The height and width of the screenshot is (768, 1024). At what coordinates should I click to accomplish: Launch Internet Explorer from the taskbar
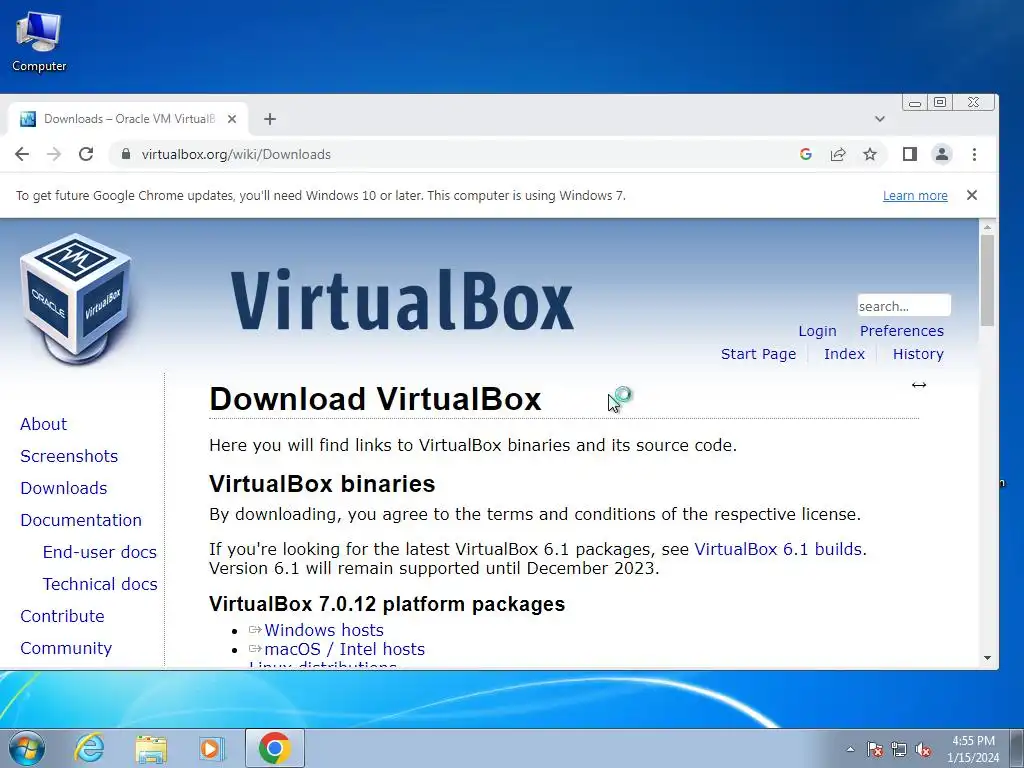[x=89, y=748]
